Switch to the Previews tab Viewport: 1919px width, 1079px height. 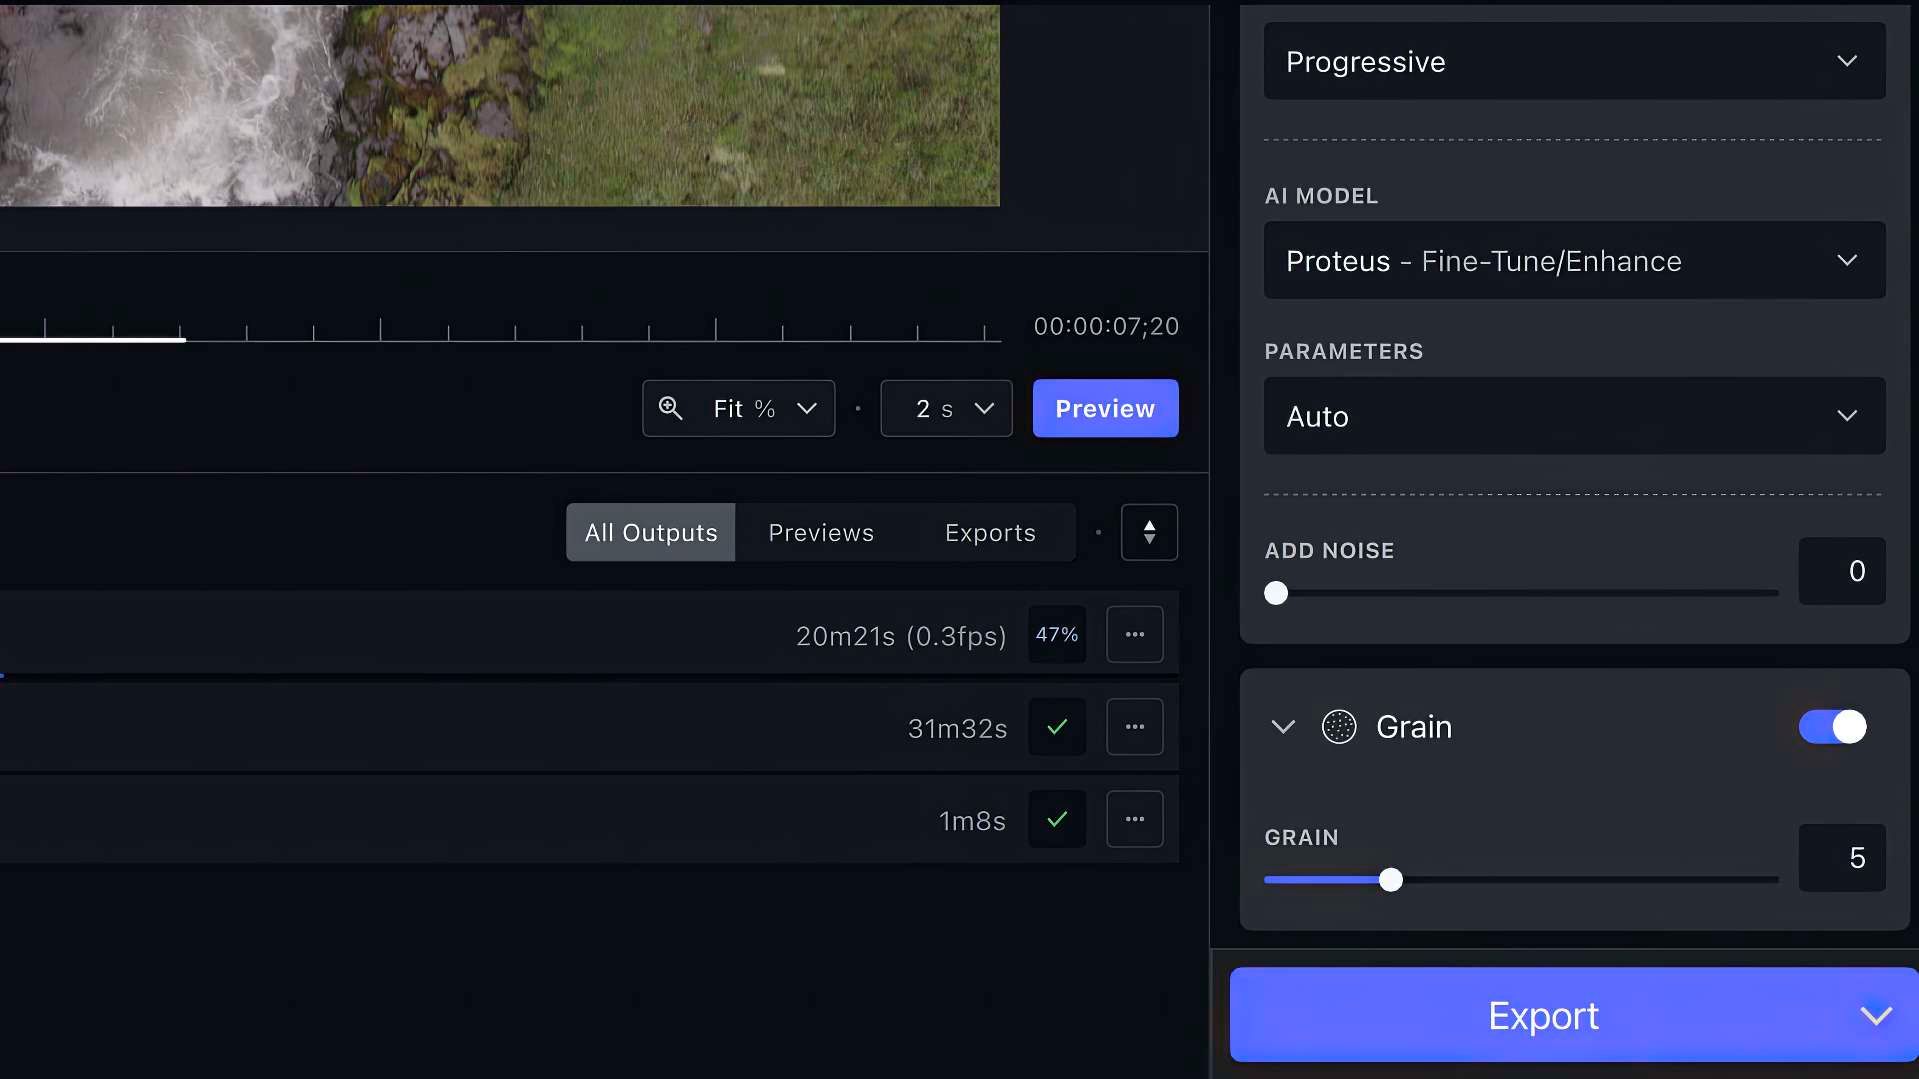click(x=820, y=532)
